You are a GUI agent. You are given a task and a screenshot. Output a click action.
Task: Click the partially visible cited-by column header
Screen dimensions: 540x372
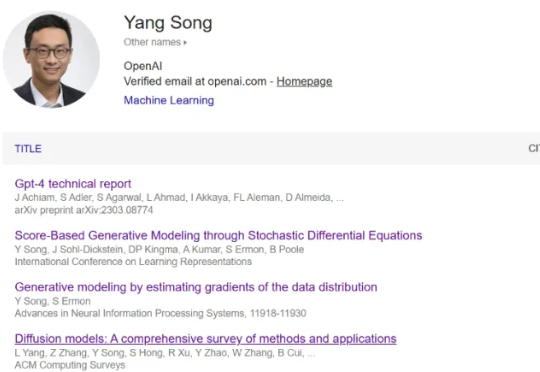(534, 148)
